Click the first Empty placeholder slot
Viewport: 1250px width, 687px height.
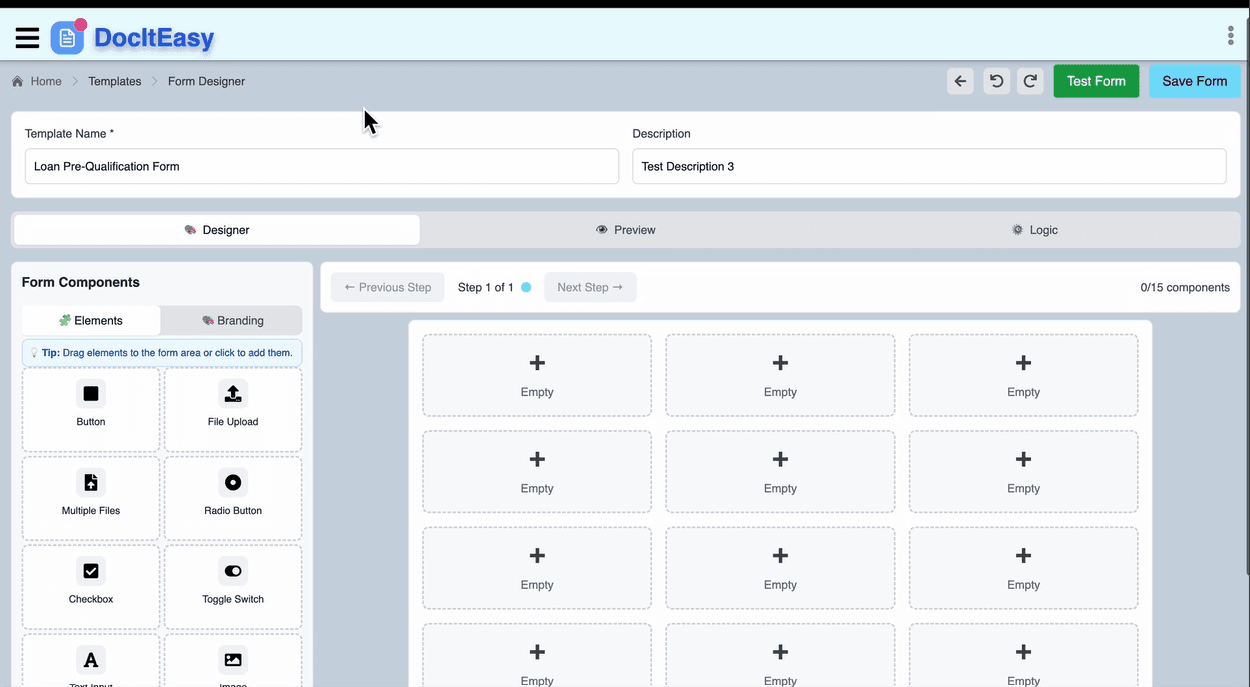tap(537, 374)
